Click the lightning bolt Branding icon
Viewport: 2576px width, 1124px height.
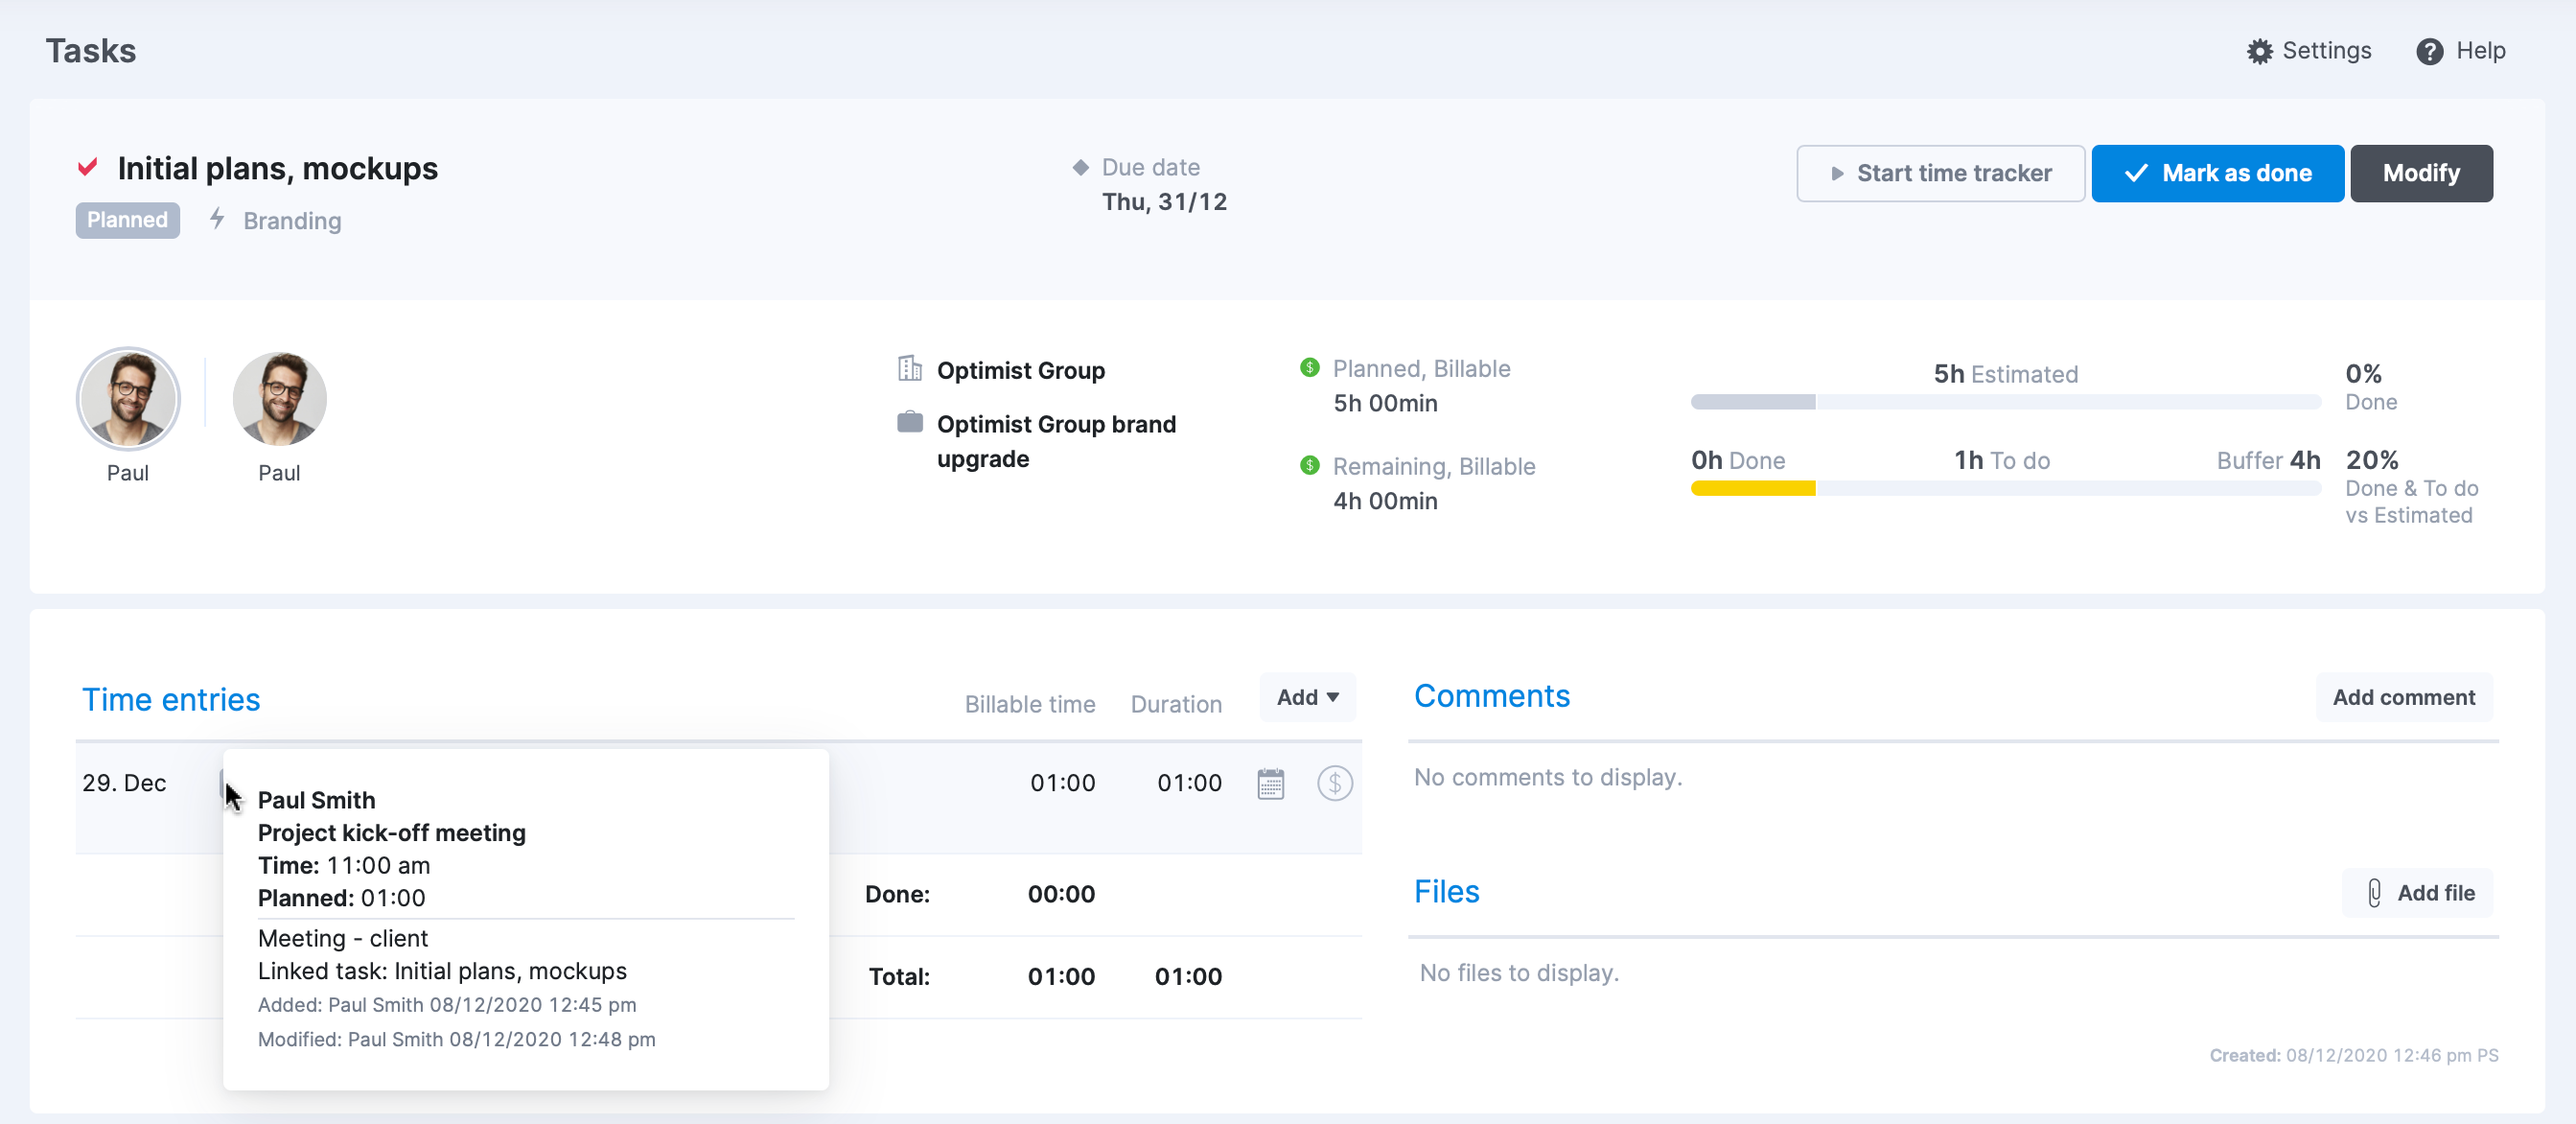pos(217,219)
